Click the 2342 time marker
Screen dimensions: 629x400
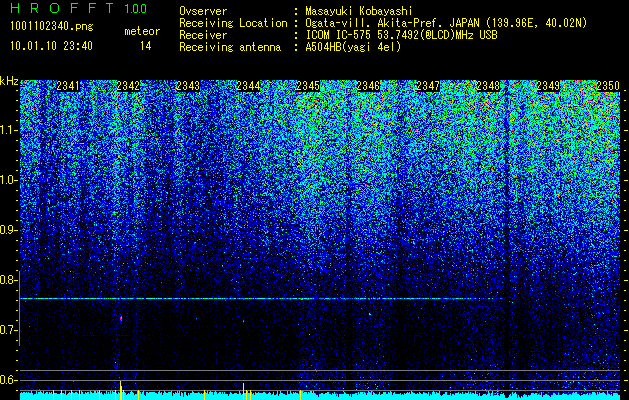[128, 86]
